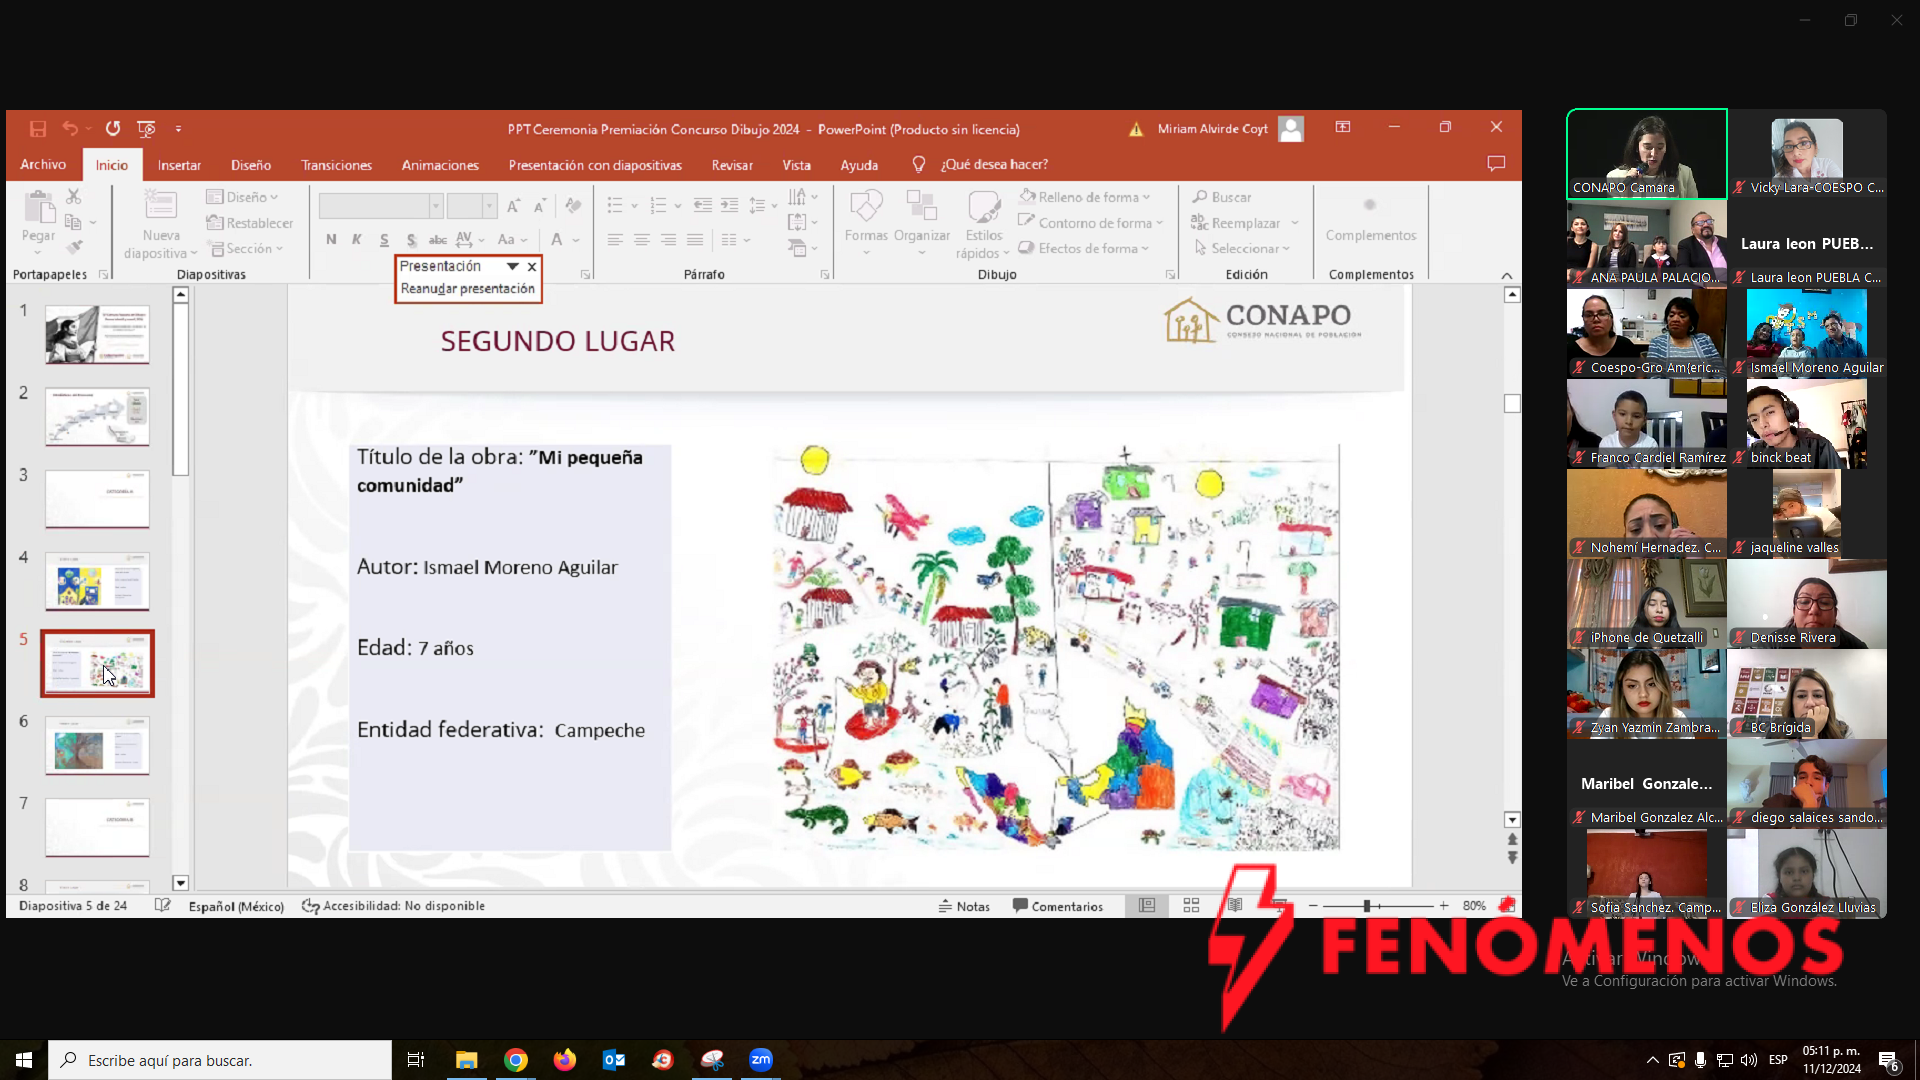Select slide 4 thumbnail
This screenshot has height=1080, width=1920.
pos(97,581)
